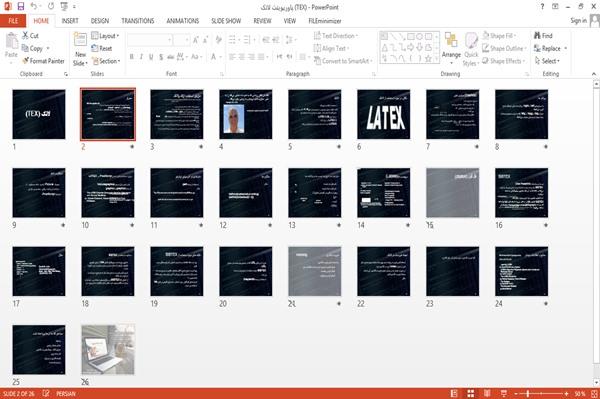The image size is (600, 399).
Task: Switch to the SLIDE SHOW tab
Action: [226, 21]
